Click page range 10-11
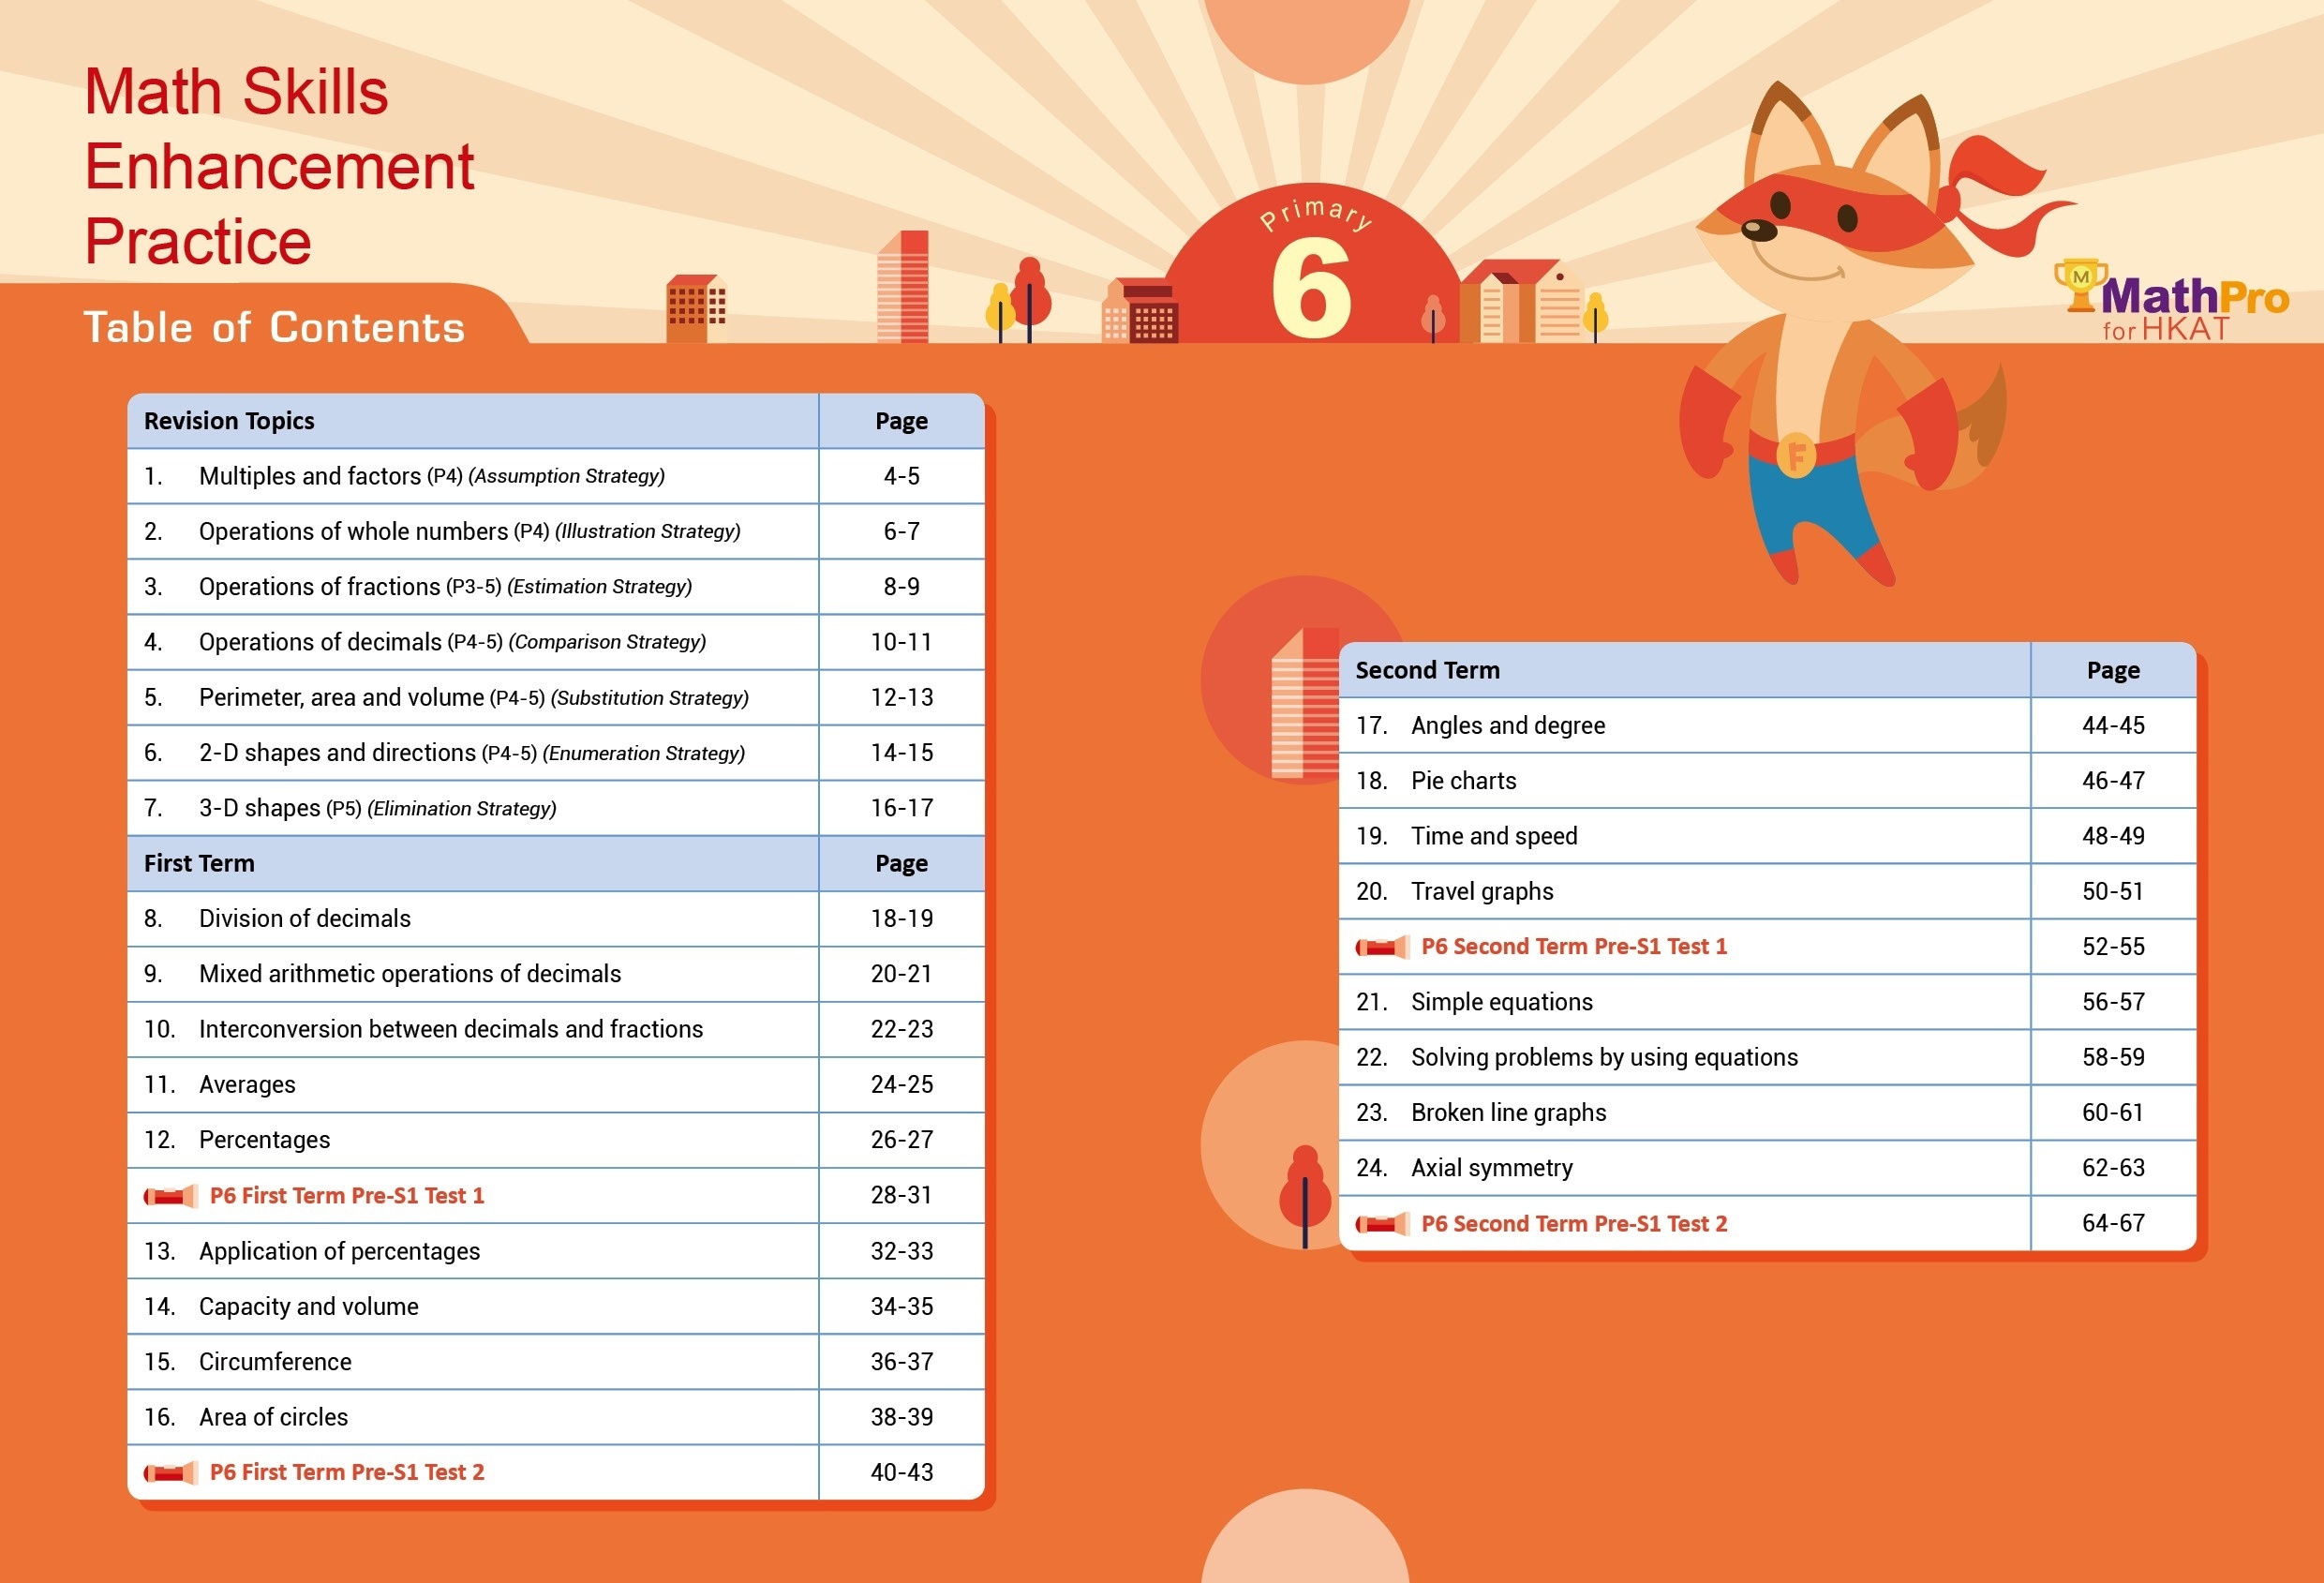The height and width of the screenshot is (1583, 2324). pyautogui.click(x=901, y=642)
